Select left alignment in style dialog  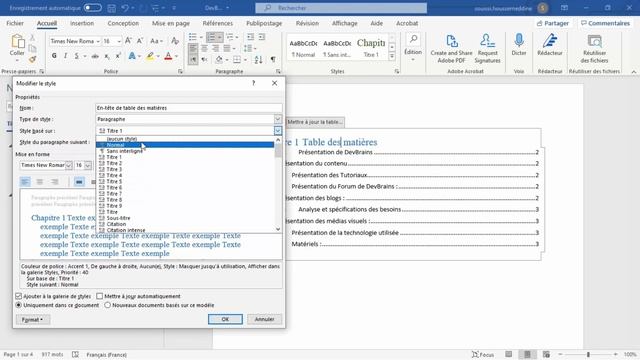coord(25,182)
